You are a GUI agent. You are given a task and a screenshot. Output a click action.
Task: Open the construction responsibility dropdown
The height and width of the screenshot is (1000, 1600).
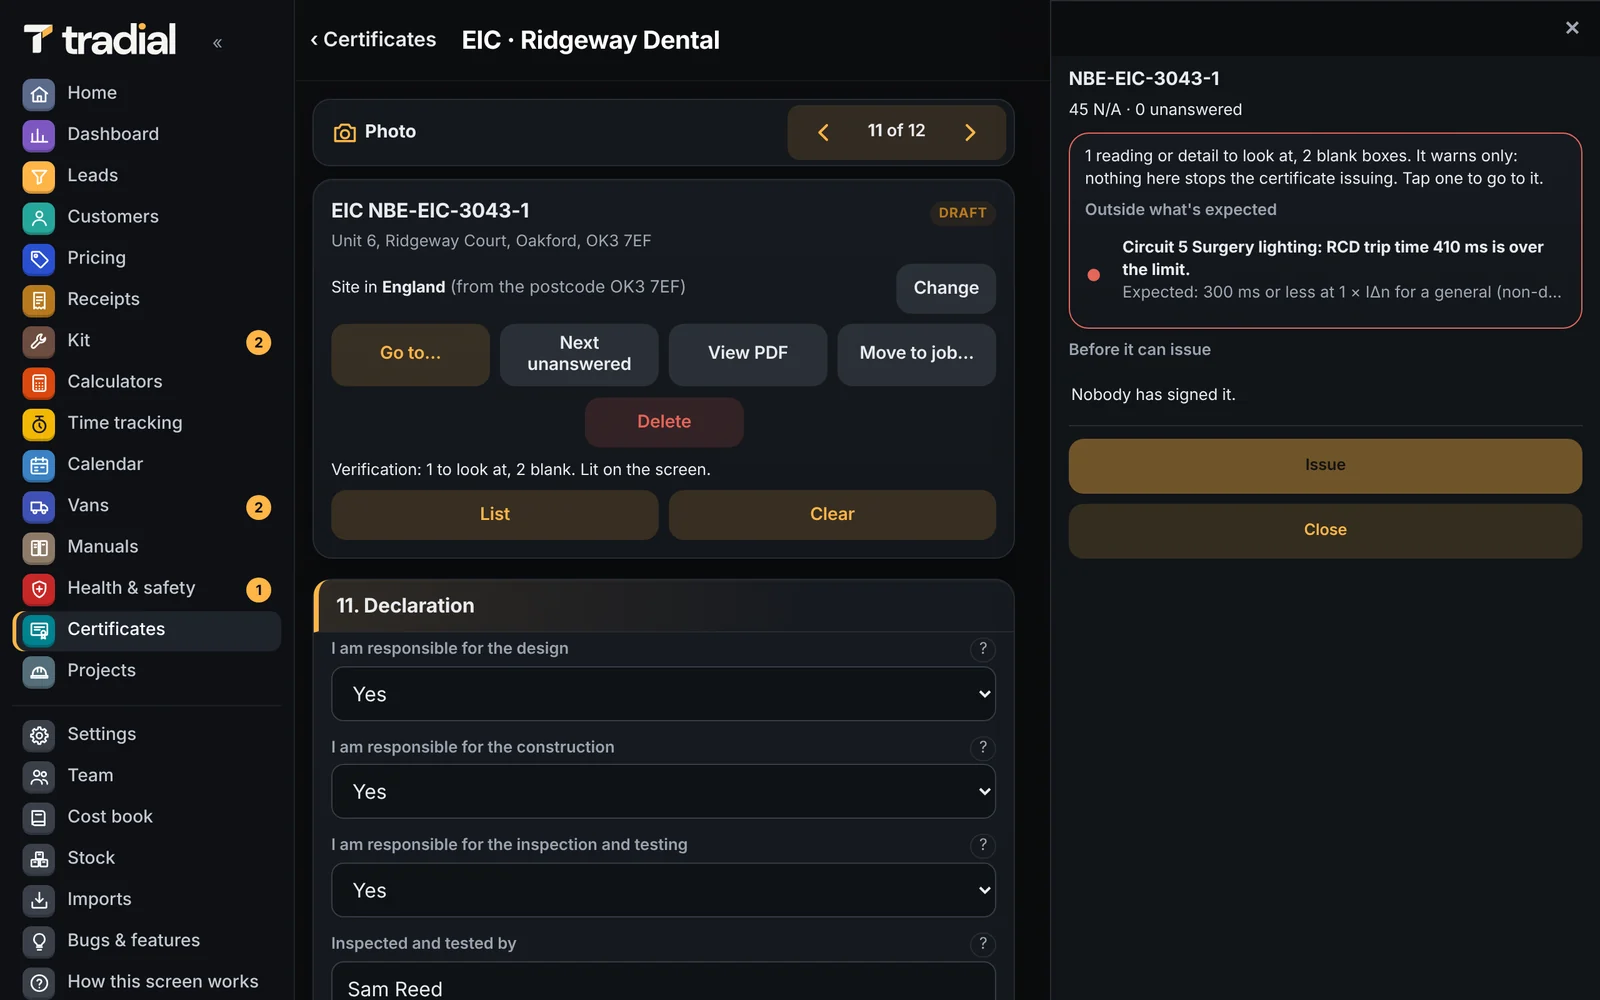663,792
